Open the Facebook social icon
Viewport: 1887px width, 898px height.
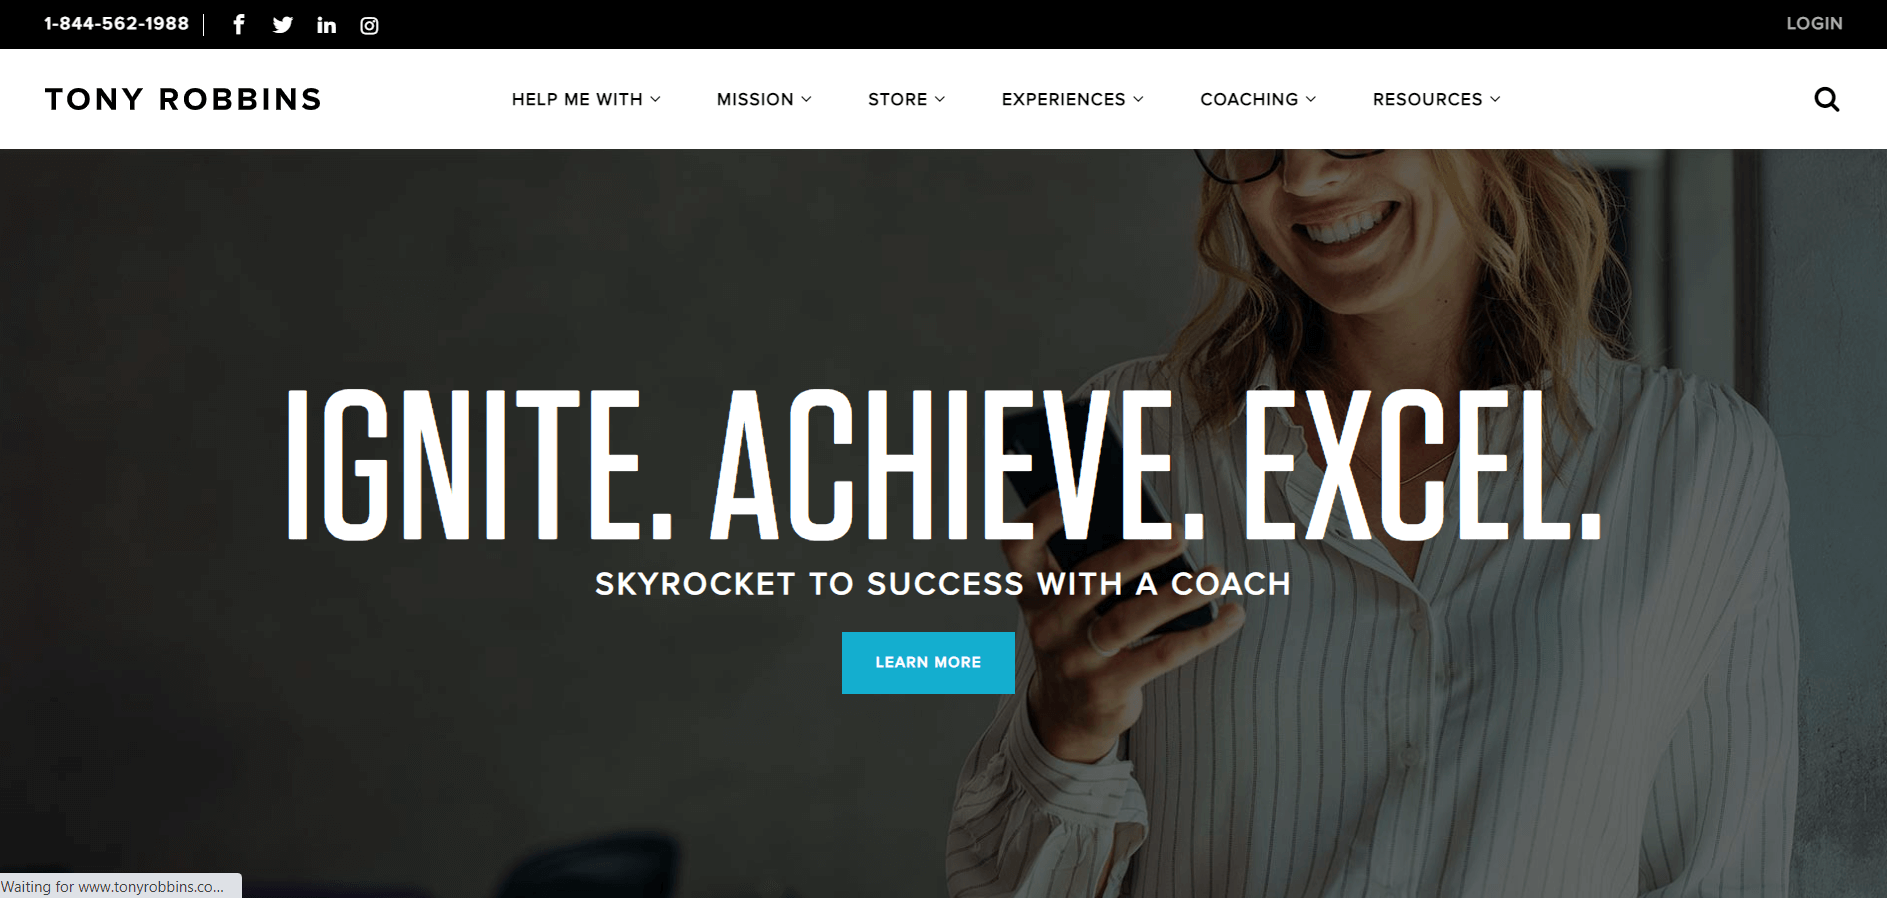[x=239, y=24]
